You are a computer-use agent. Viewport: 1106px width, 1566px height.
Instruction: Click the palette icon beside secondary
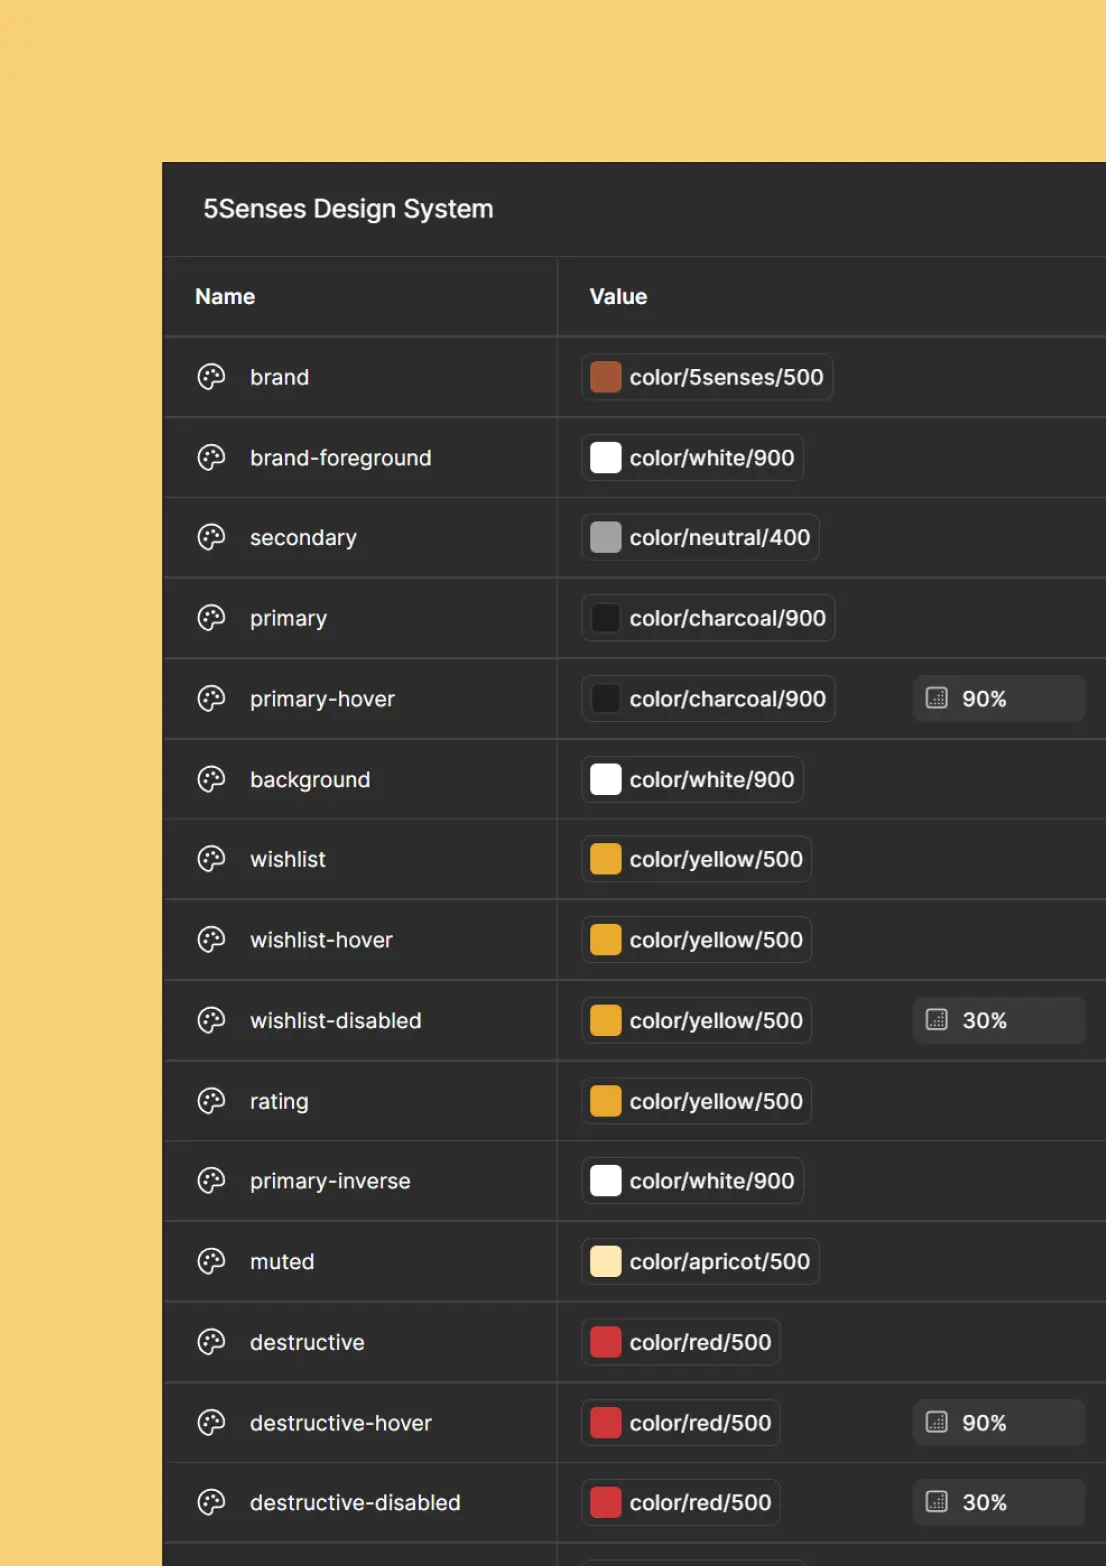tap(211, 537)
